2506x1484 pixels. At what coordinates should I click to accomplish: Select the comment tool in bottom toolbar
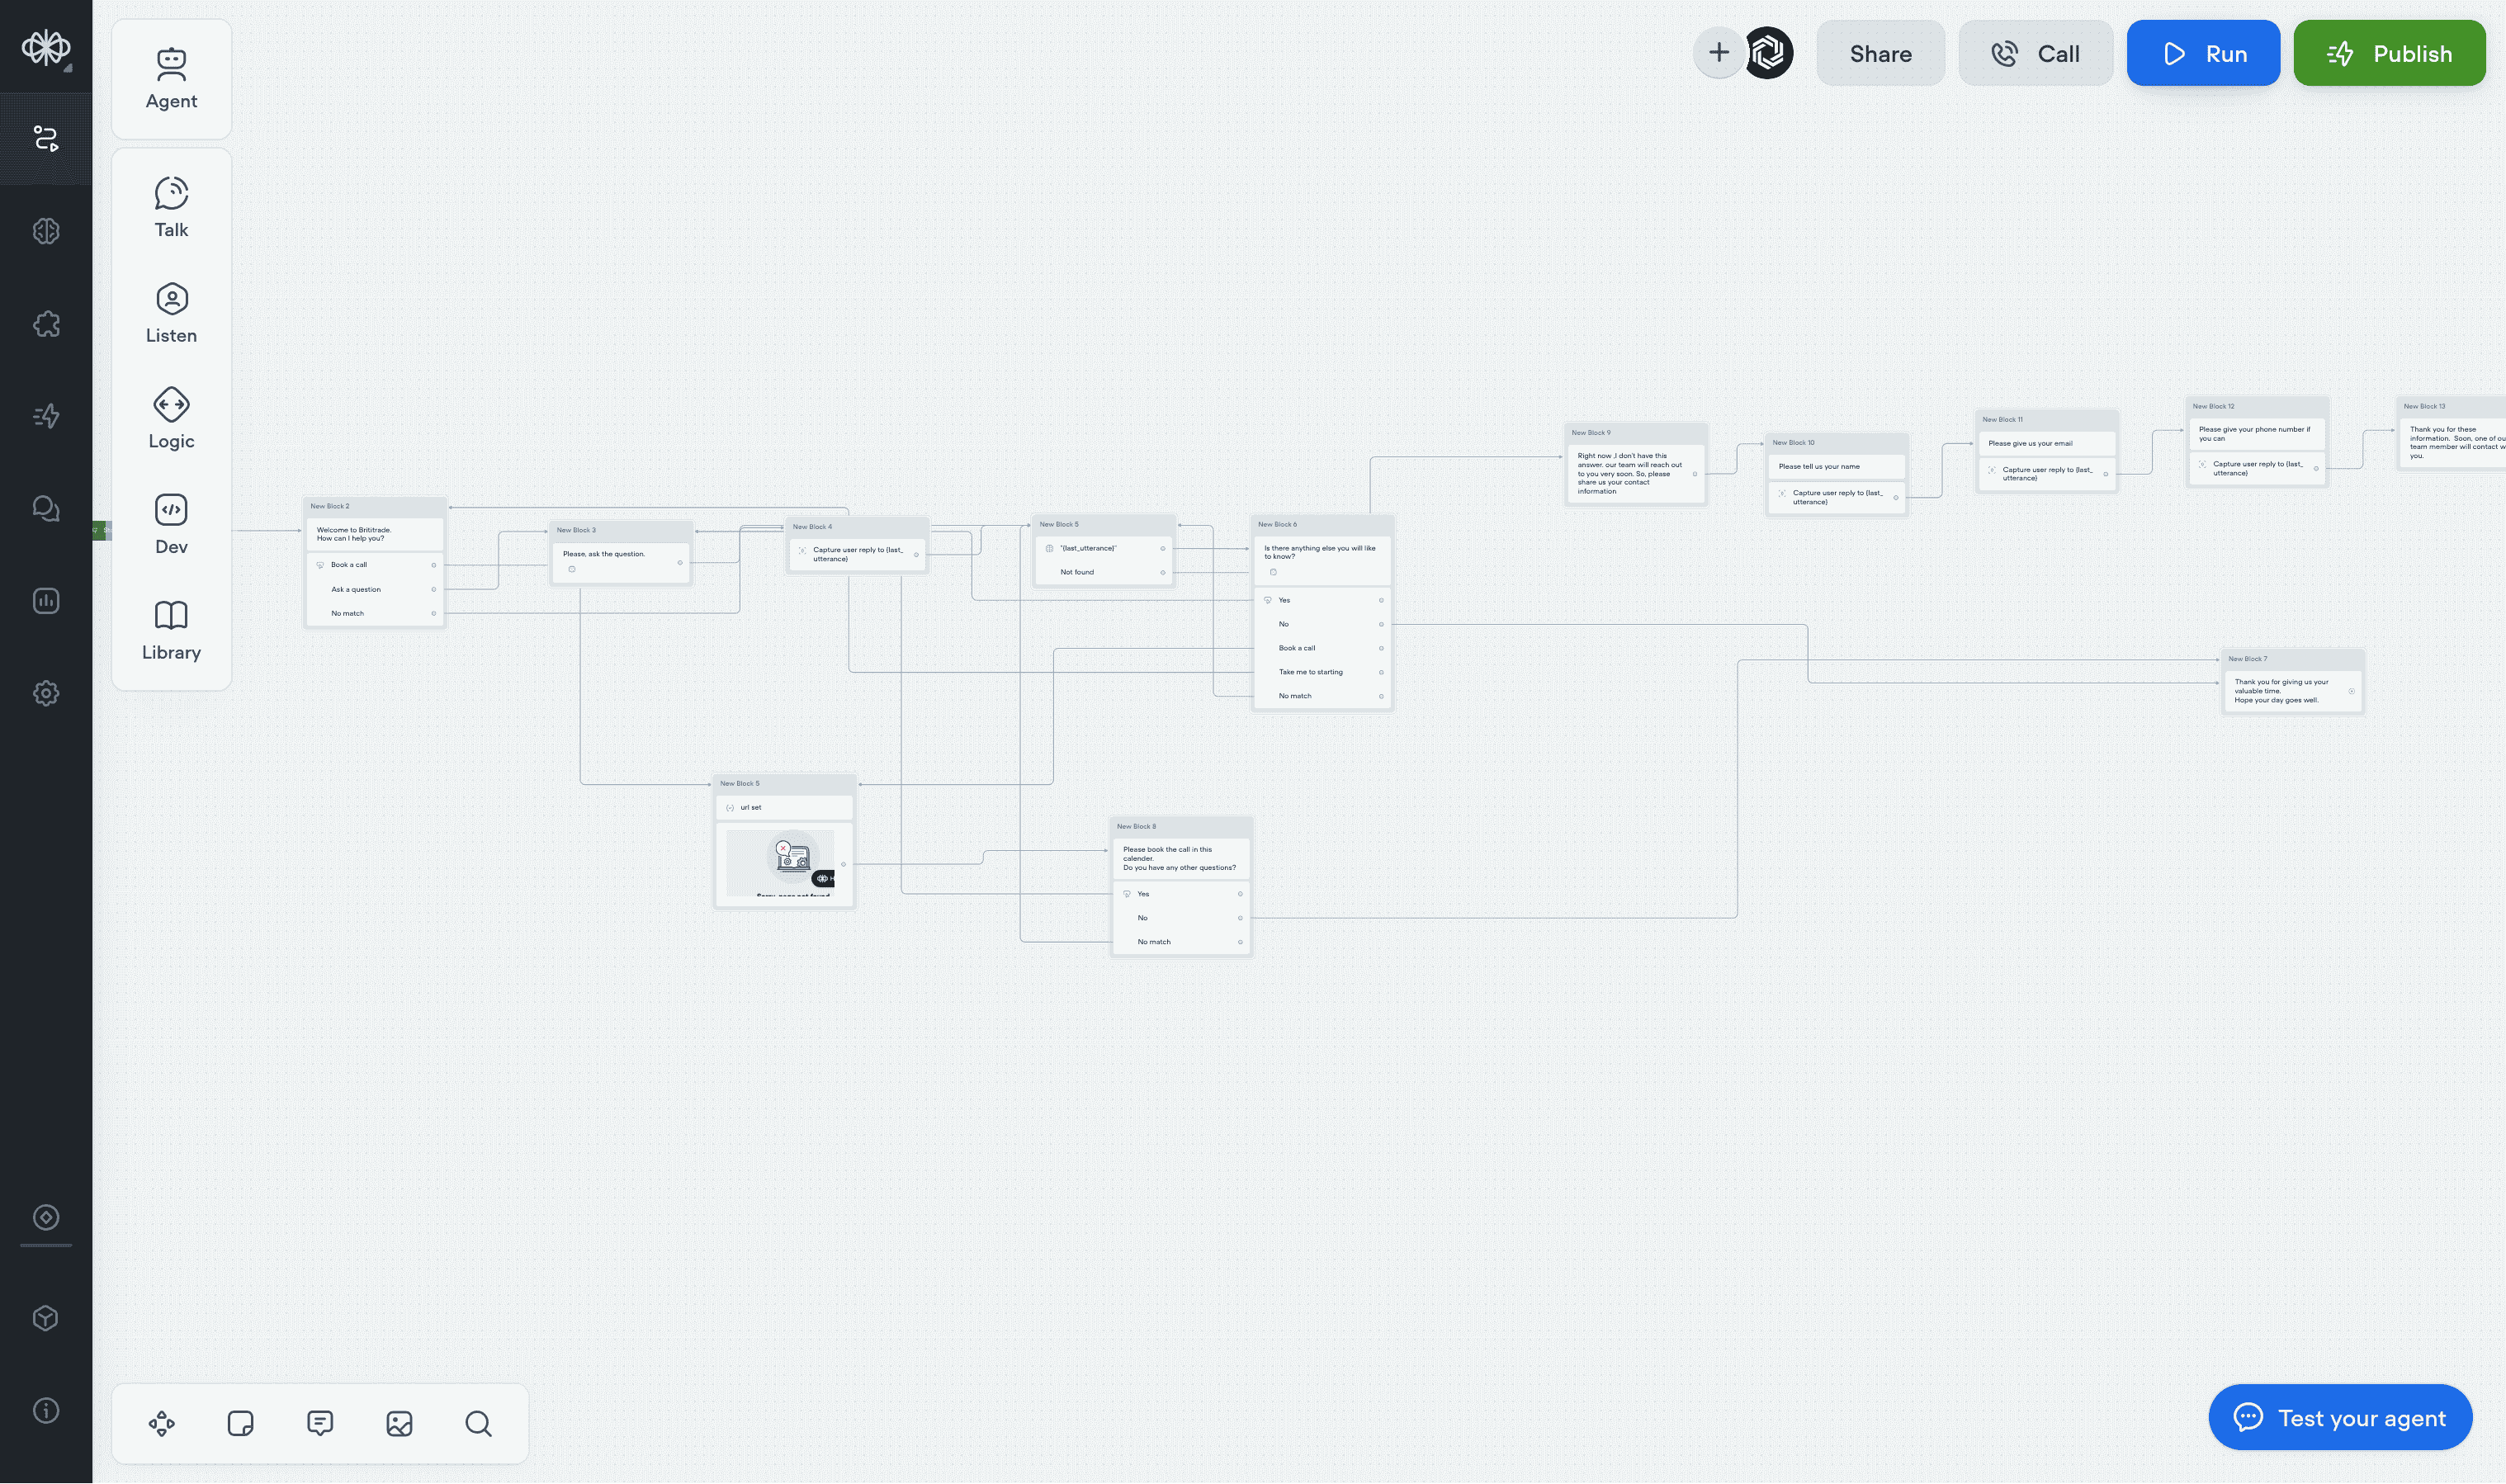(320, 1423)
